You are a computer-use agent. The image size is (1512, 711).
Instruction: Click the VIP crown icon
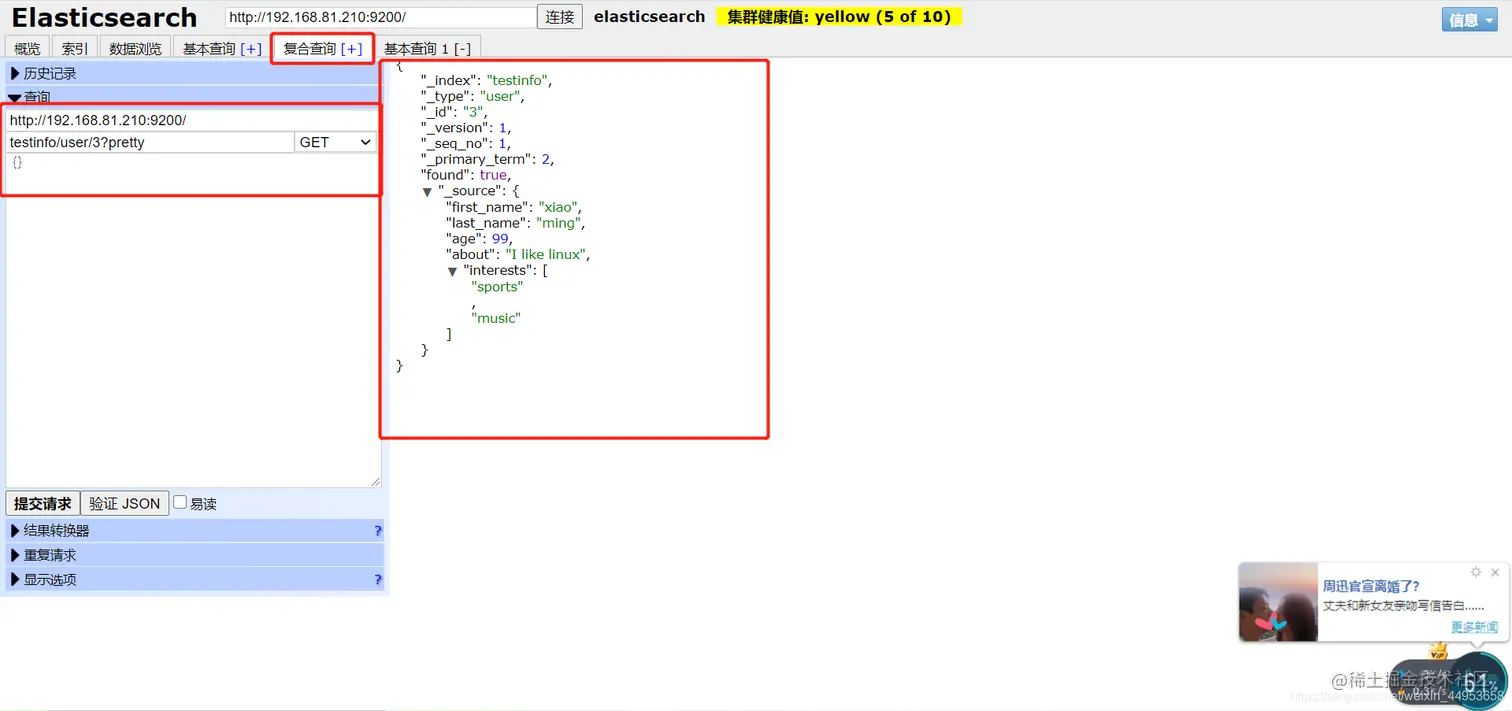point(1439,652)
